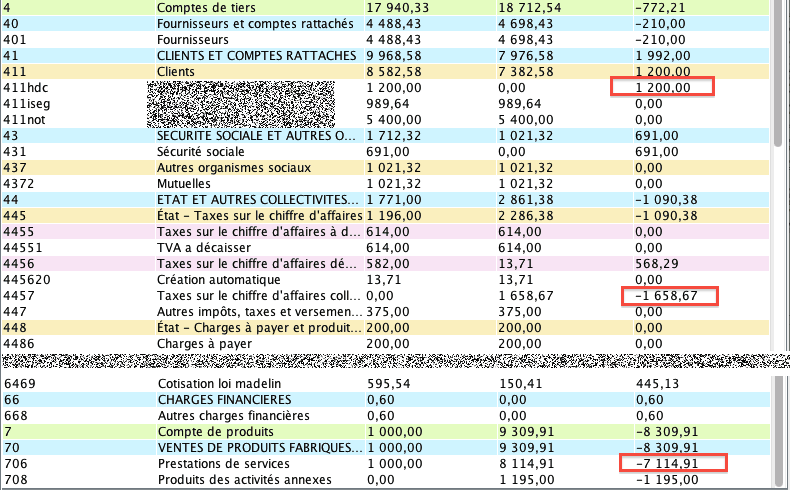Select "VENTES DE PRODUITS FABRIQUES..." label
This screenshot has height=490, width=790.
pos(260,448)
